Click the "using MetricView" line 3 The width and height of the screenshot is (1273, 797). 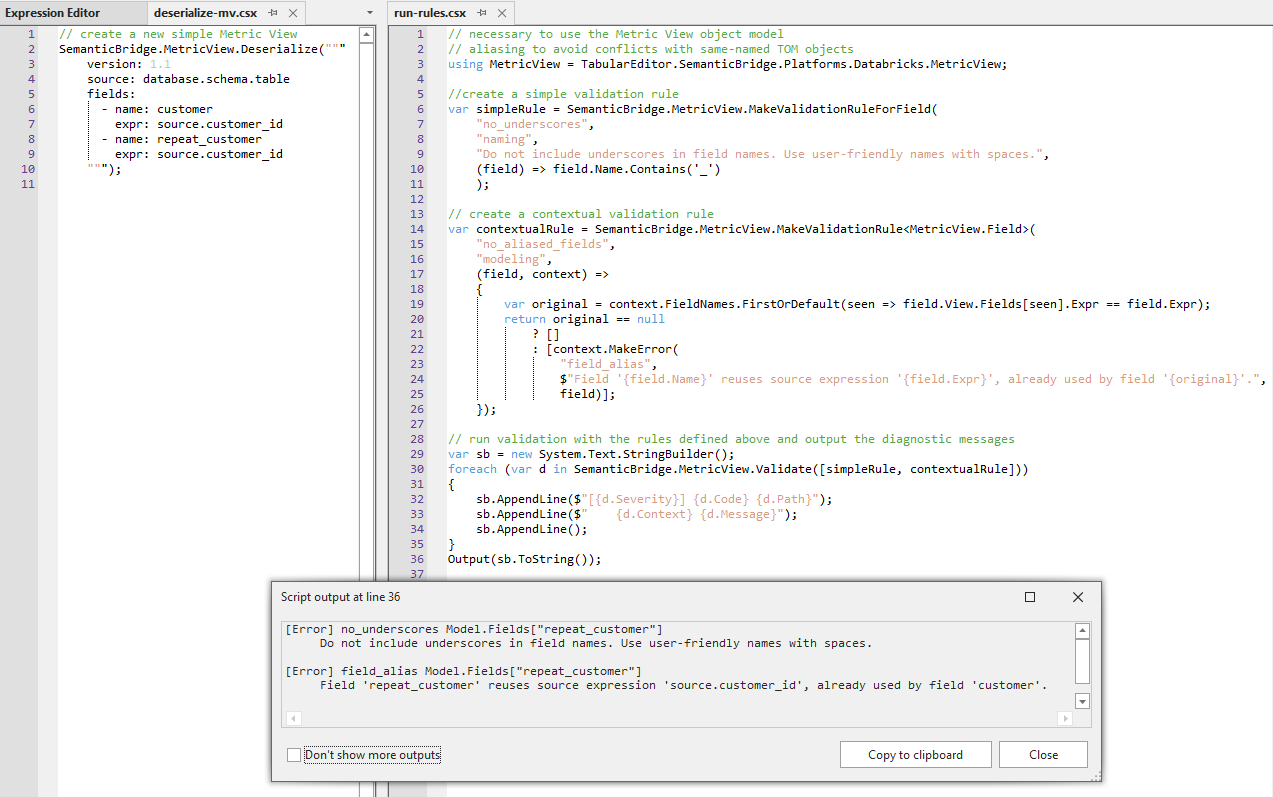(x=727, y=64)
